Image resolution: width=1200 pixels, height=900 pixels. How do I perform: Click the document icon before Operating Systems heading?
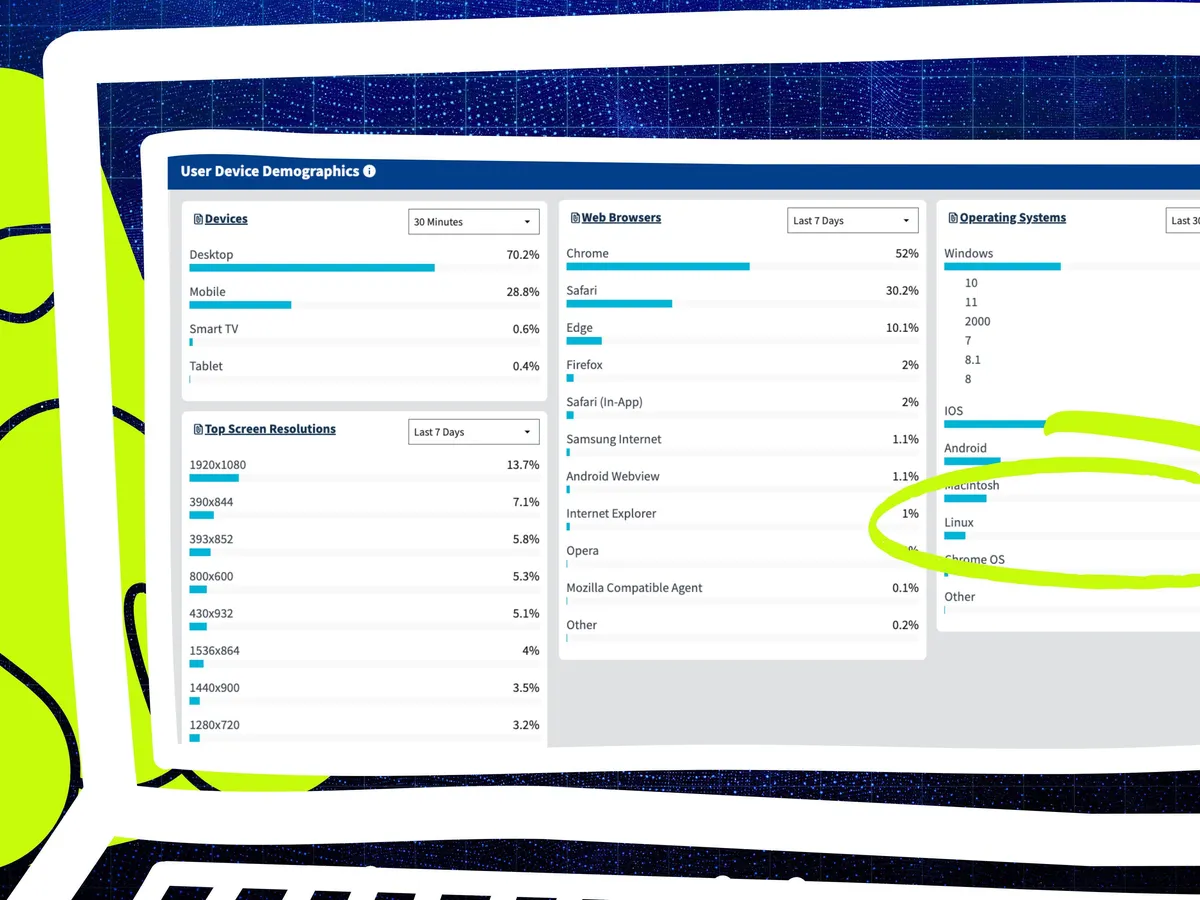click(x=953, y=218)
